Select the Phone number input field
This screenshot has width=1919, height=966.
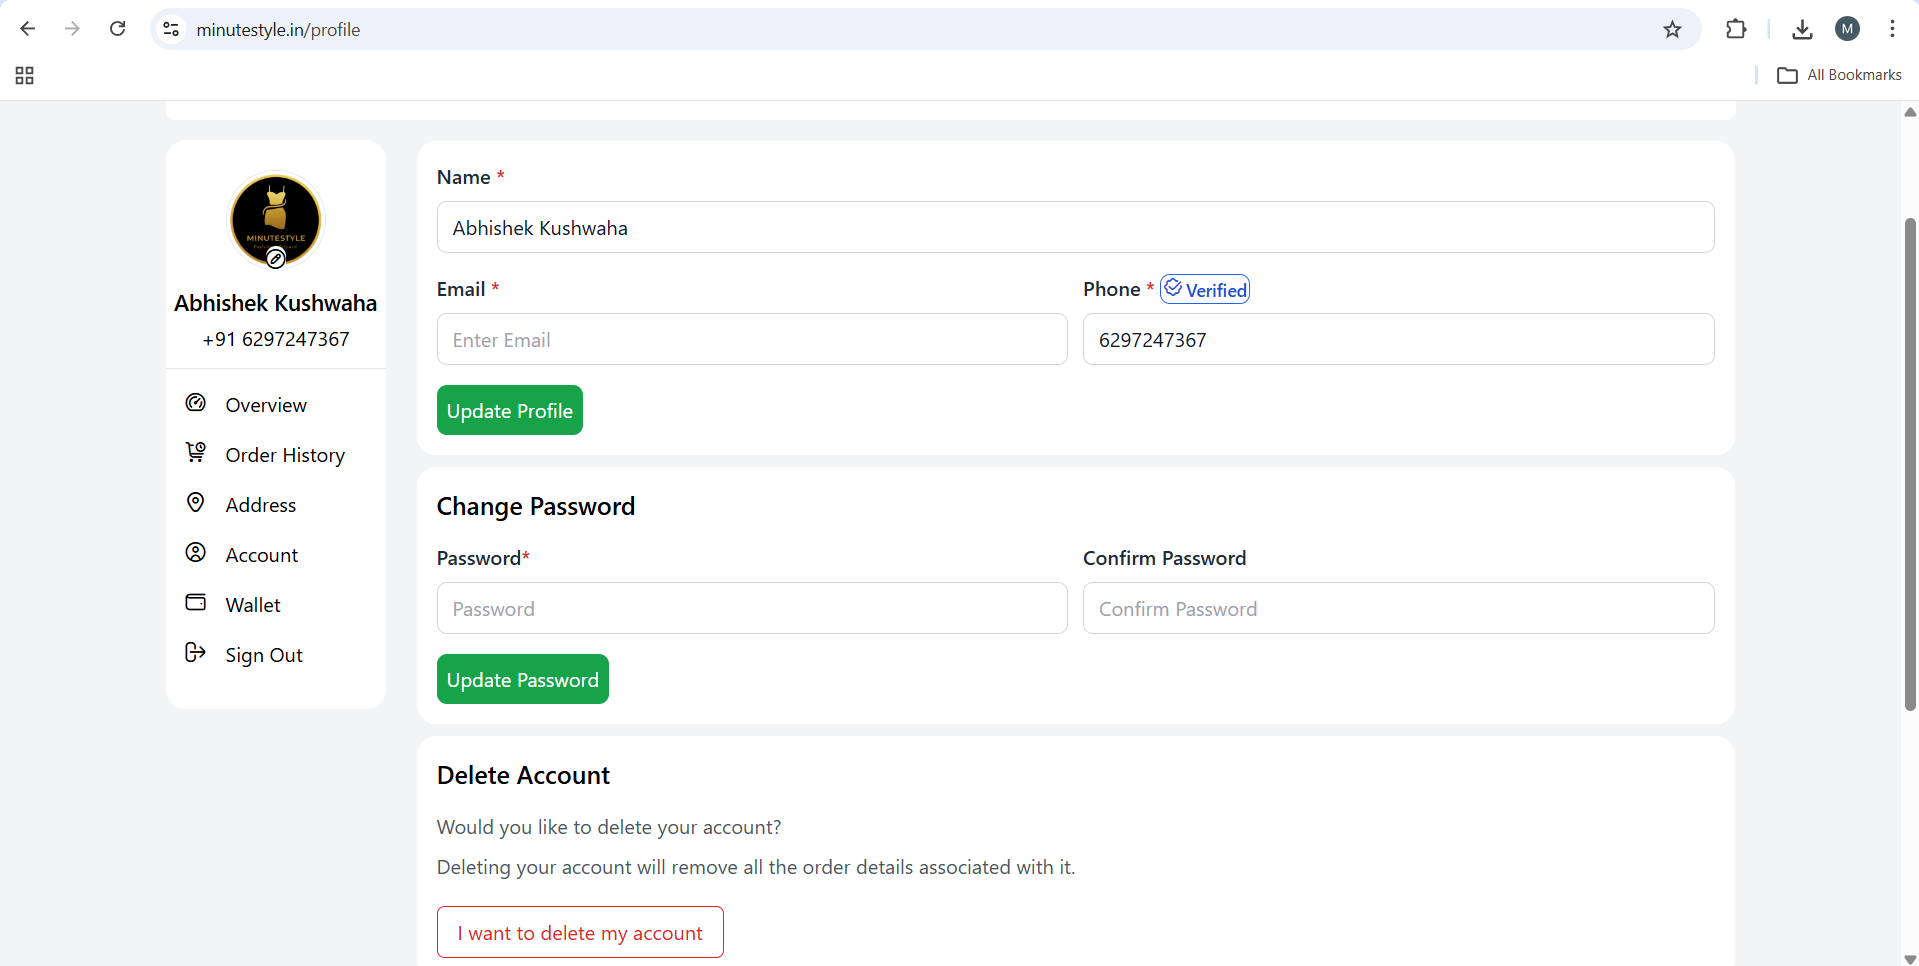tap(1398, 340)
